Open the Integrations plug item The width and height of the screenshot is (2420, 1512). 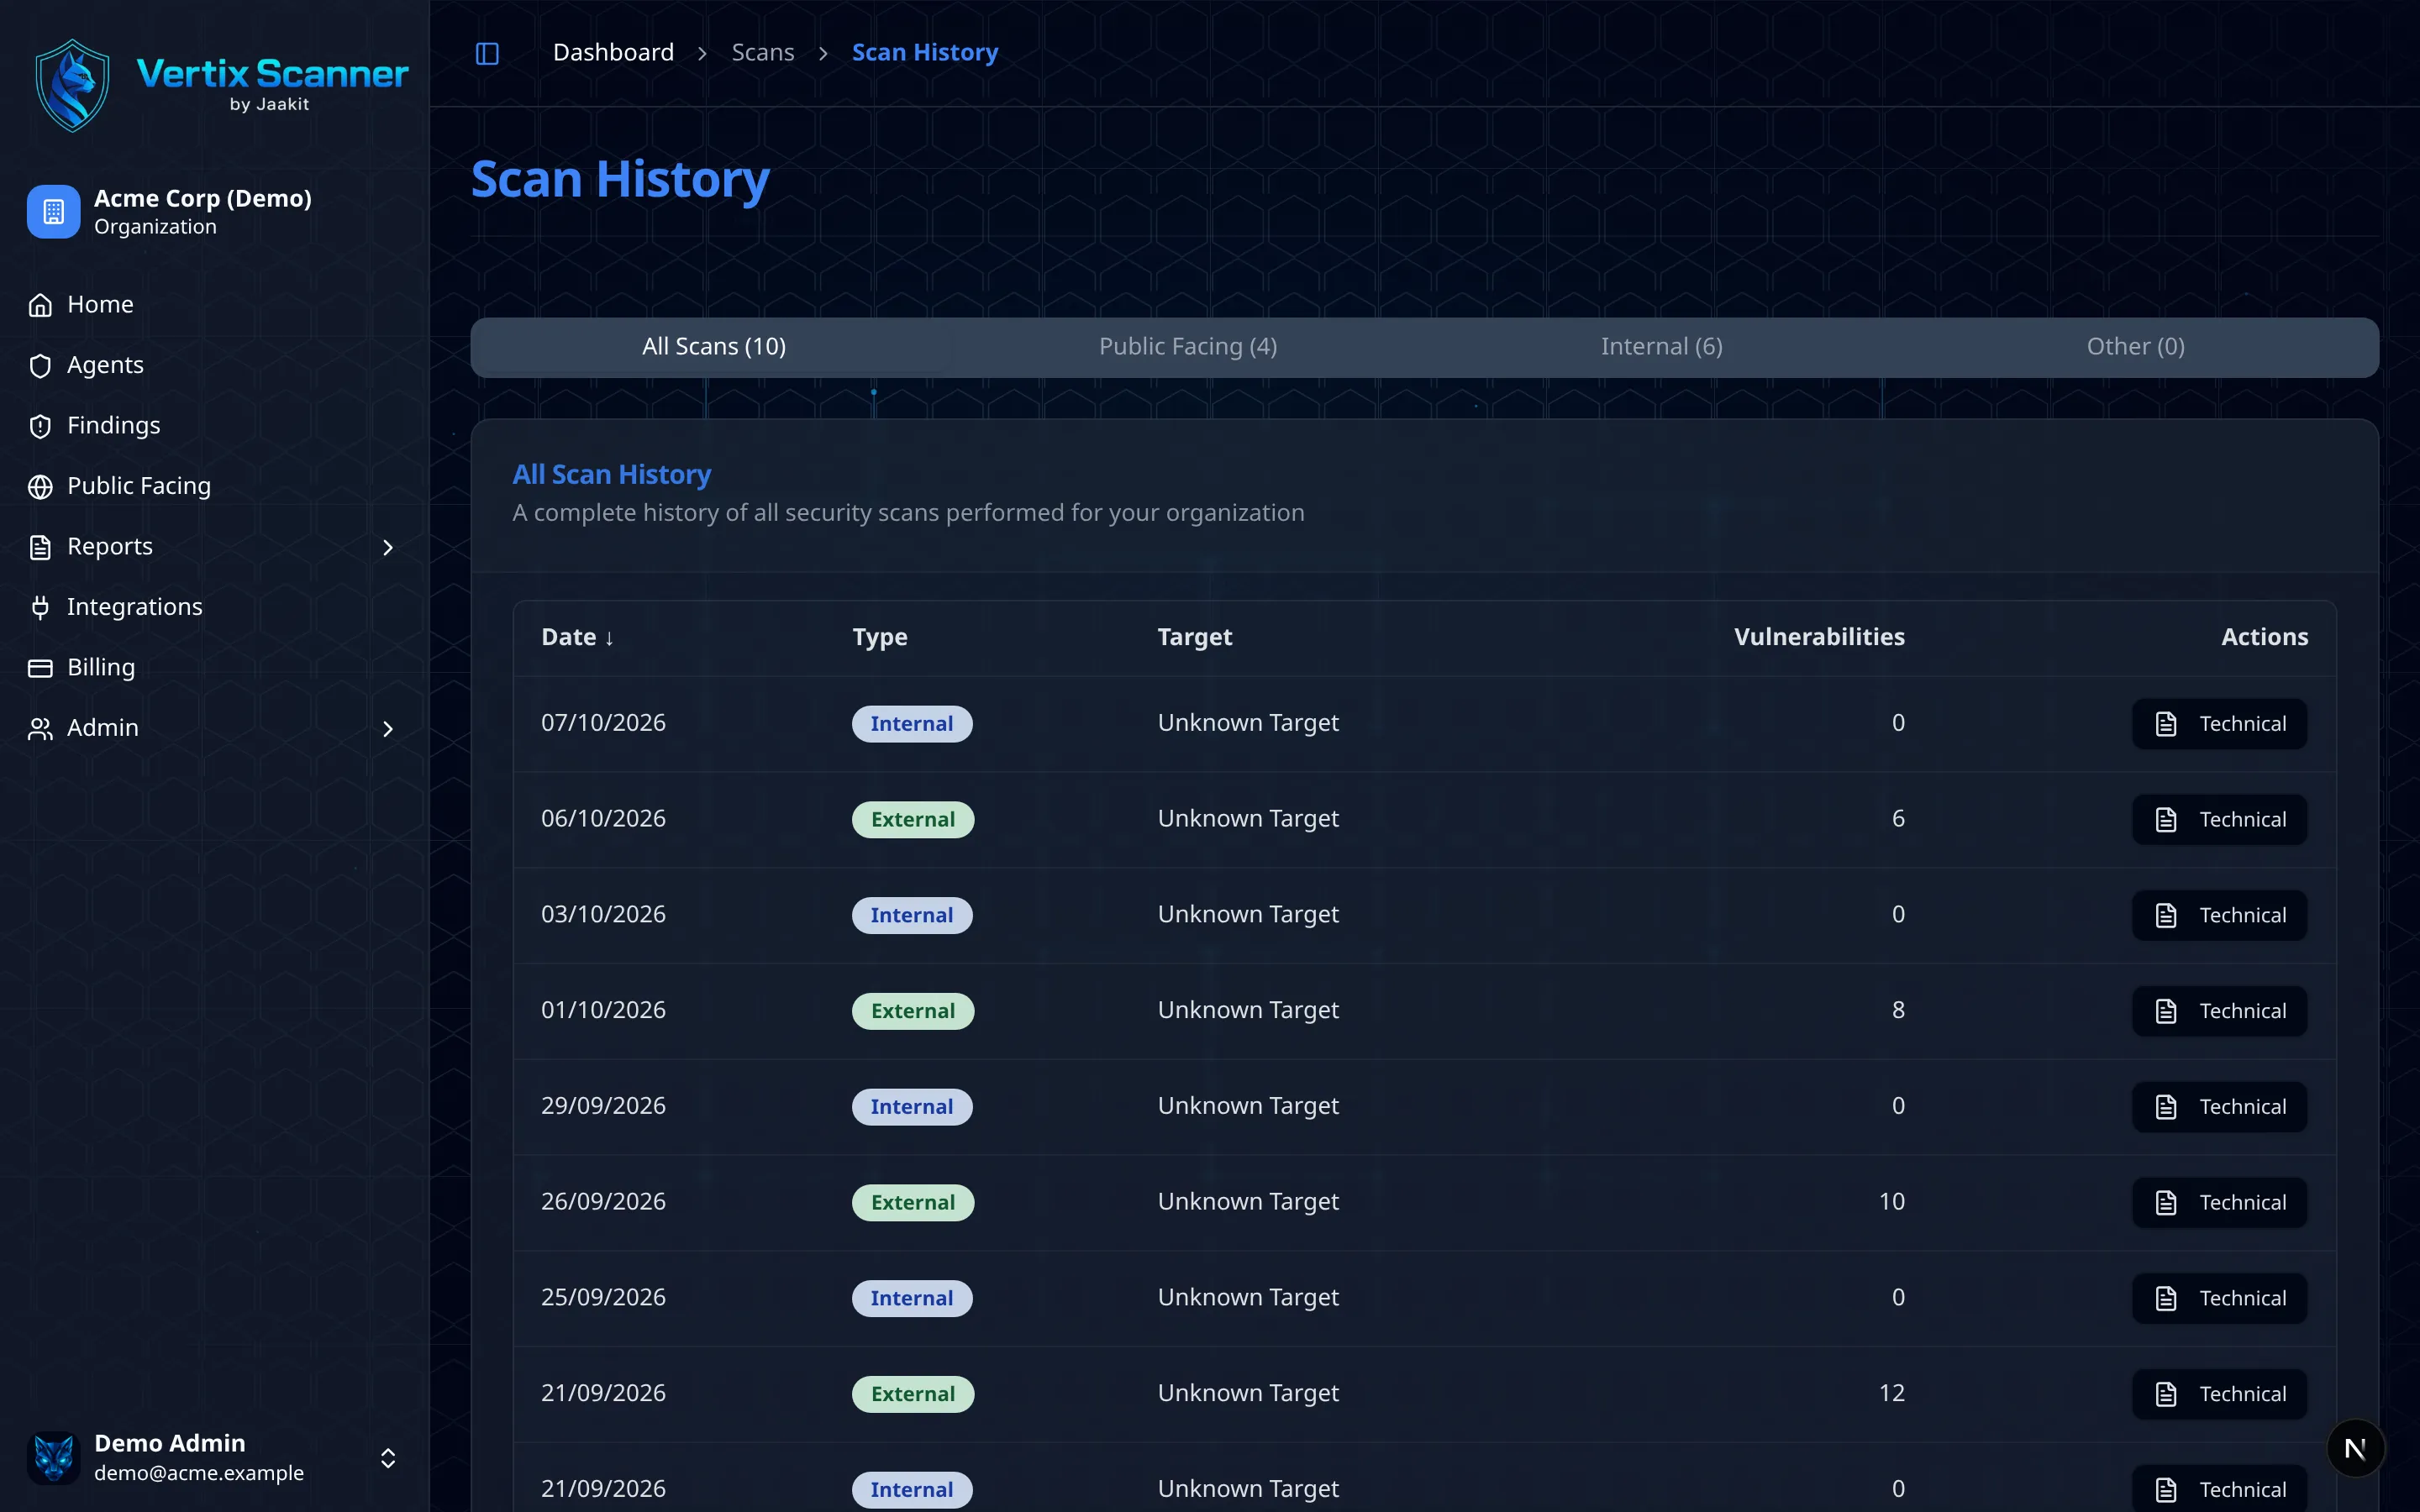pyautogui.click(x=214, y=607)
